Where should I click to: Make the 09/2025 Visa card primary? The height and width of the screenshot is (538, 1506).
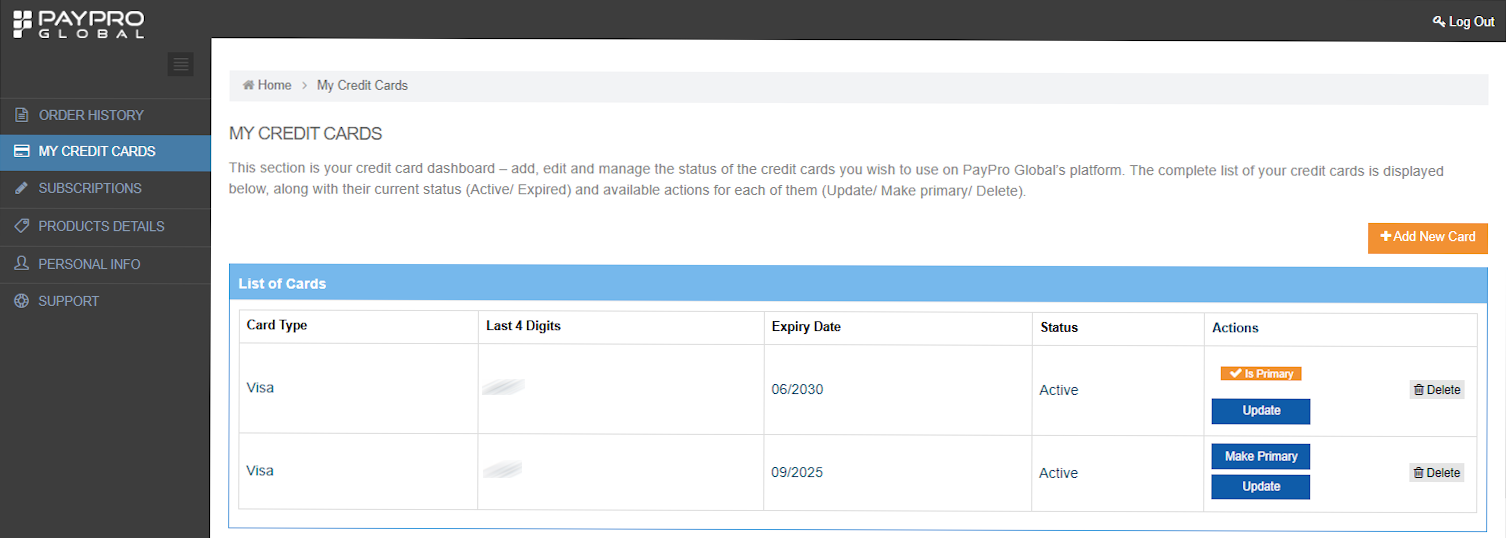1260,457
